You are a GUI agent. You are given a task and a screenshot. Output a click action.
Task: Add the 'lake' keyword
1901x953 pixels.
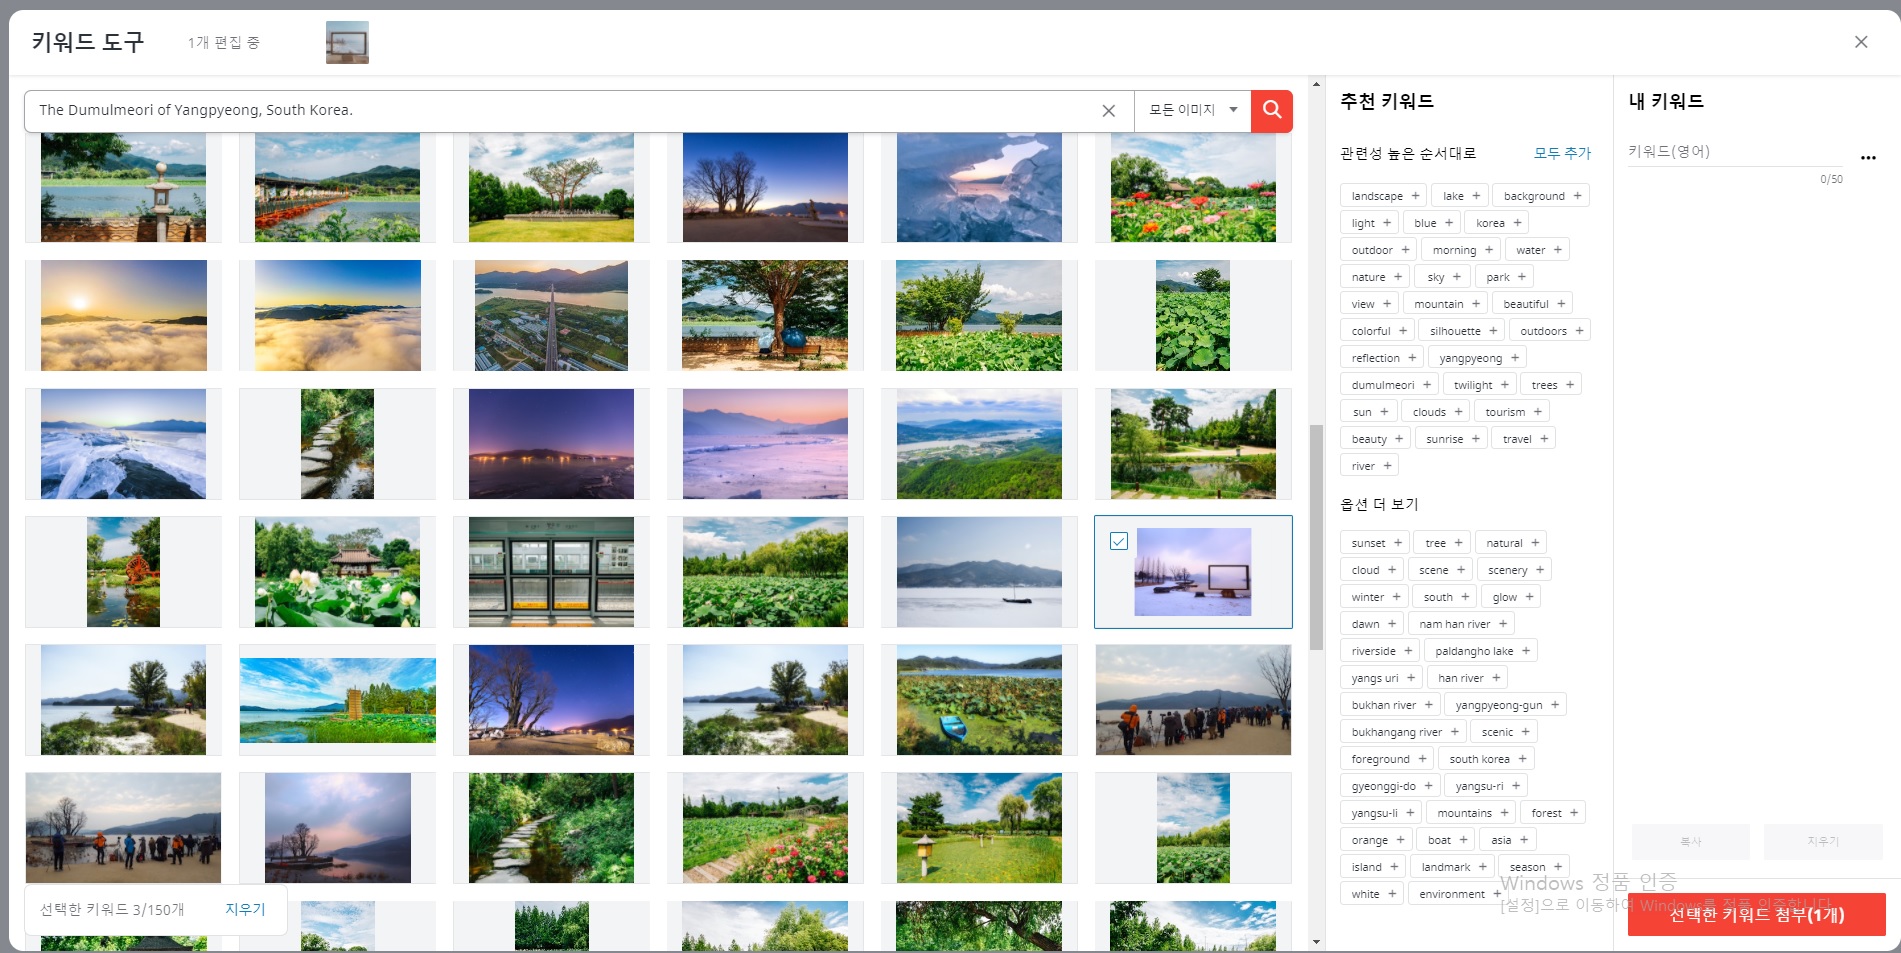coord(1460,196)
